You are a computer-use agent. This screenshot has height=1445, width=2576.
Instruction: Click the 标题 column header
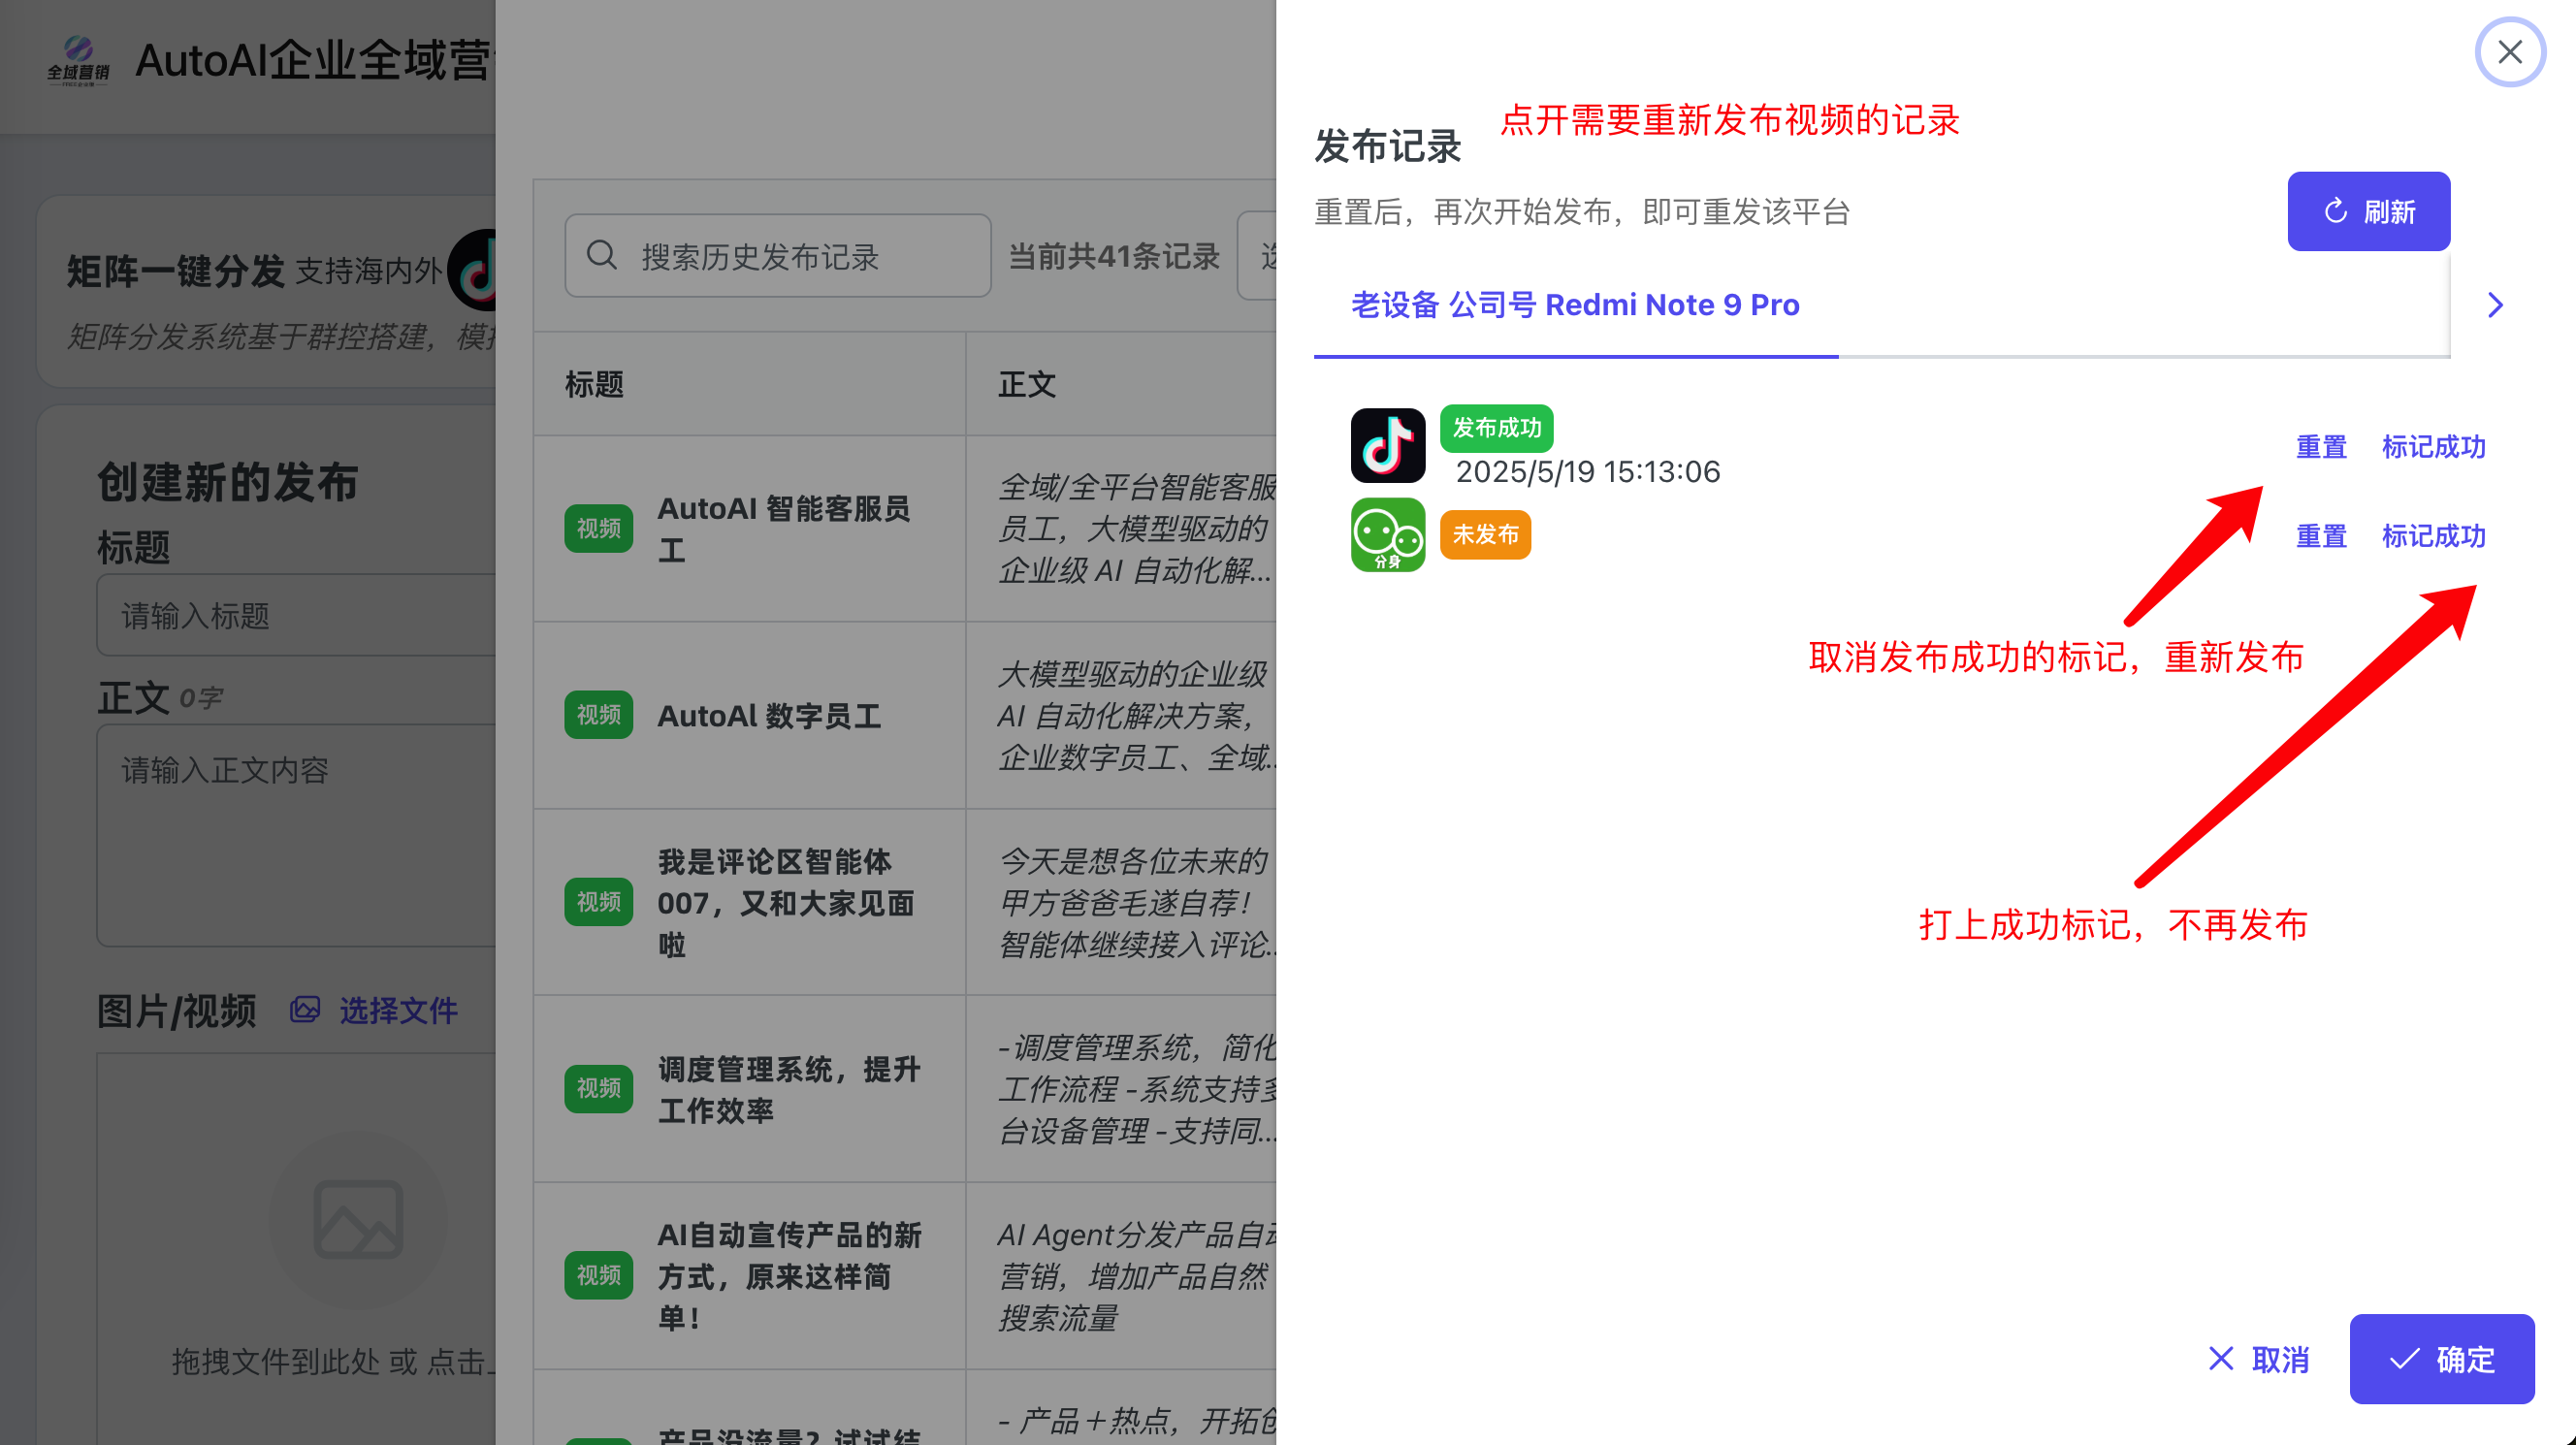[594, 384]
